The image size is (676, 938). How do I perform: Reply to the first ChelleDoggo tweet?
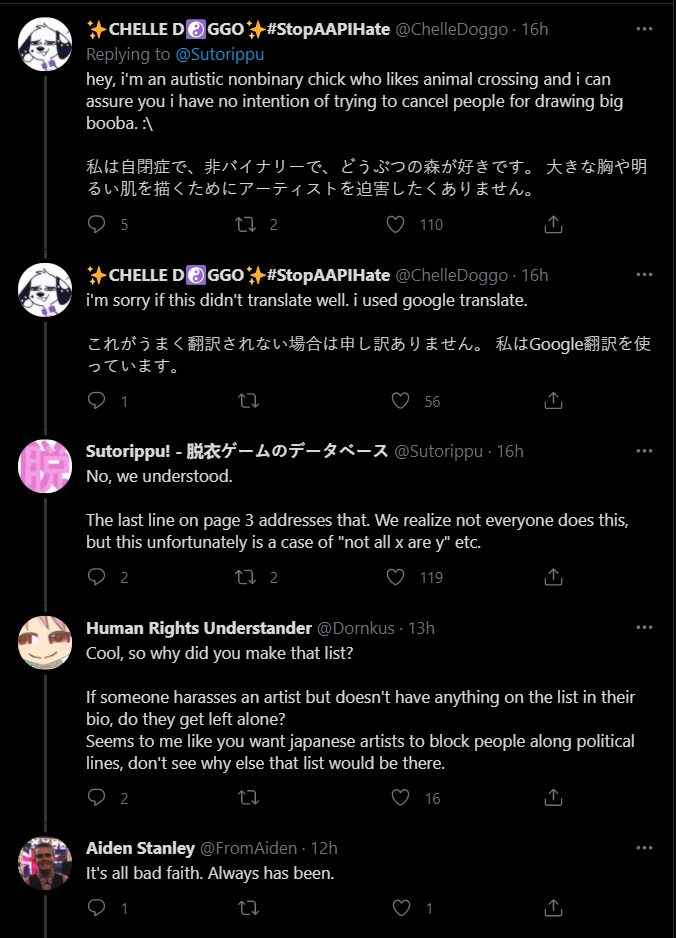pyautogui.click(x=96, y=224)
